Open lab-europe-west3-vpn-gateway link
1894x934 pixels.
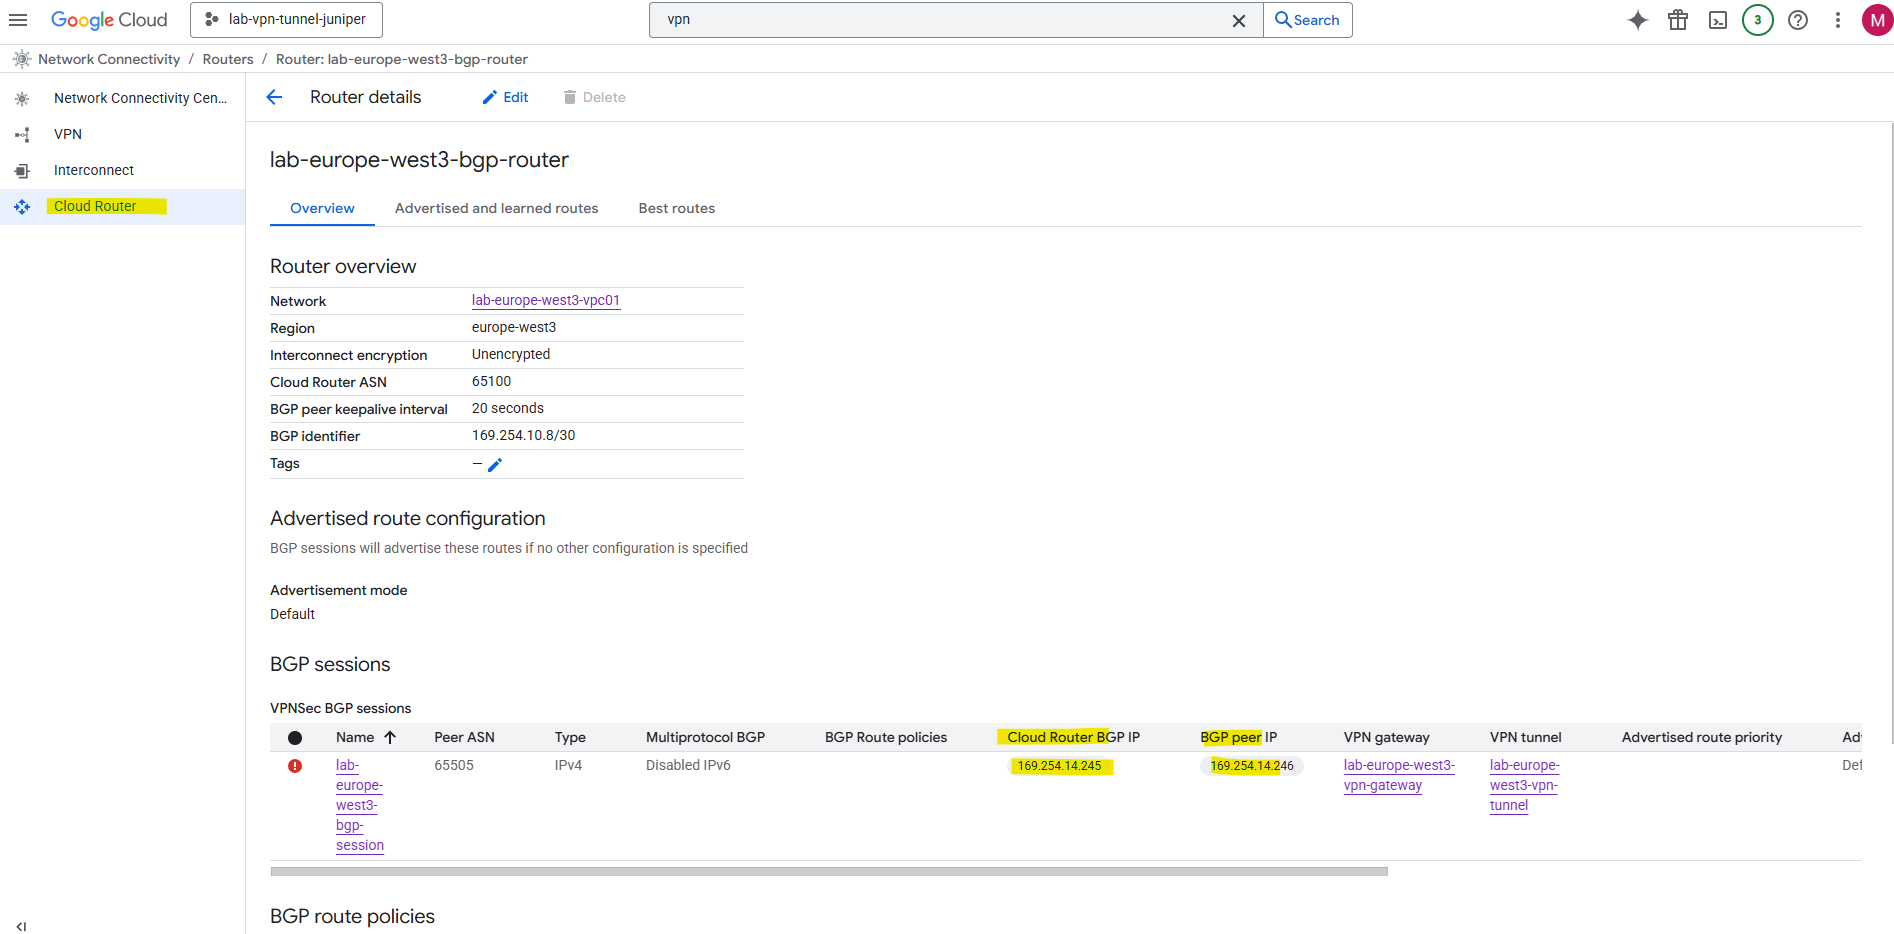[1399, 775]
